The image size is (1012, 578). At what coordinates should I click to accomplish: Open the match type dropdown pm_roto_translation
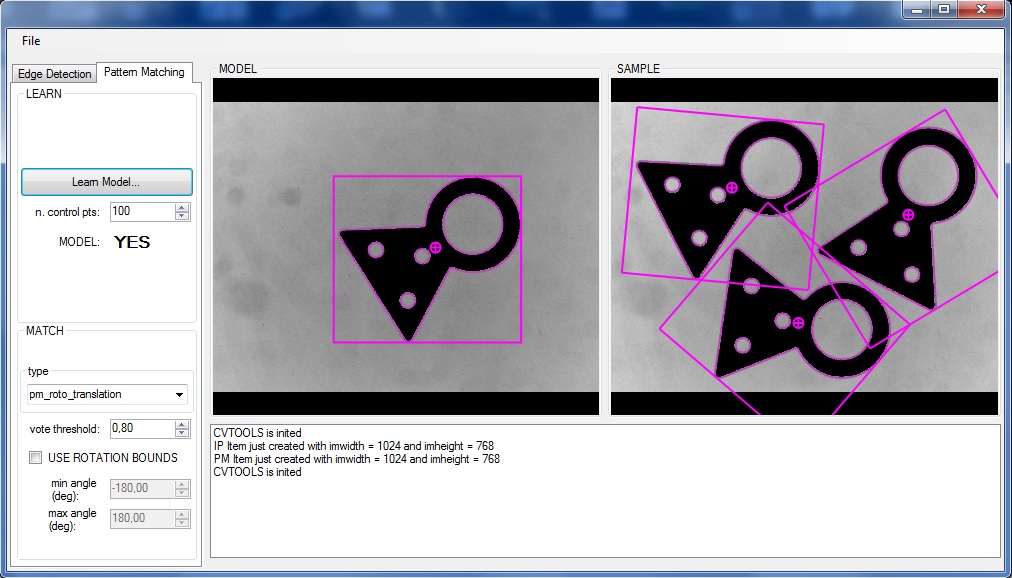click(x=107, y=394)
